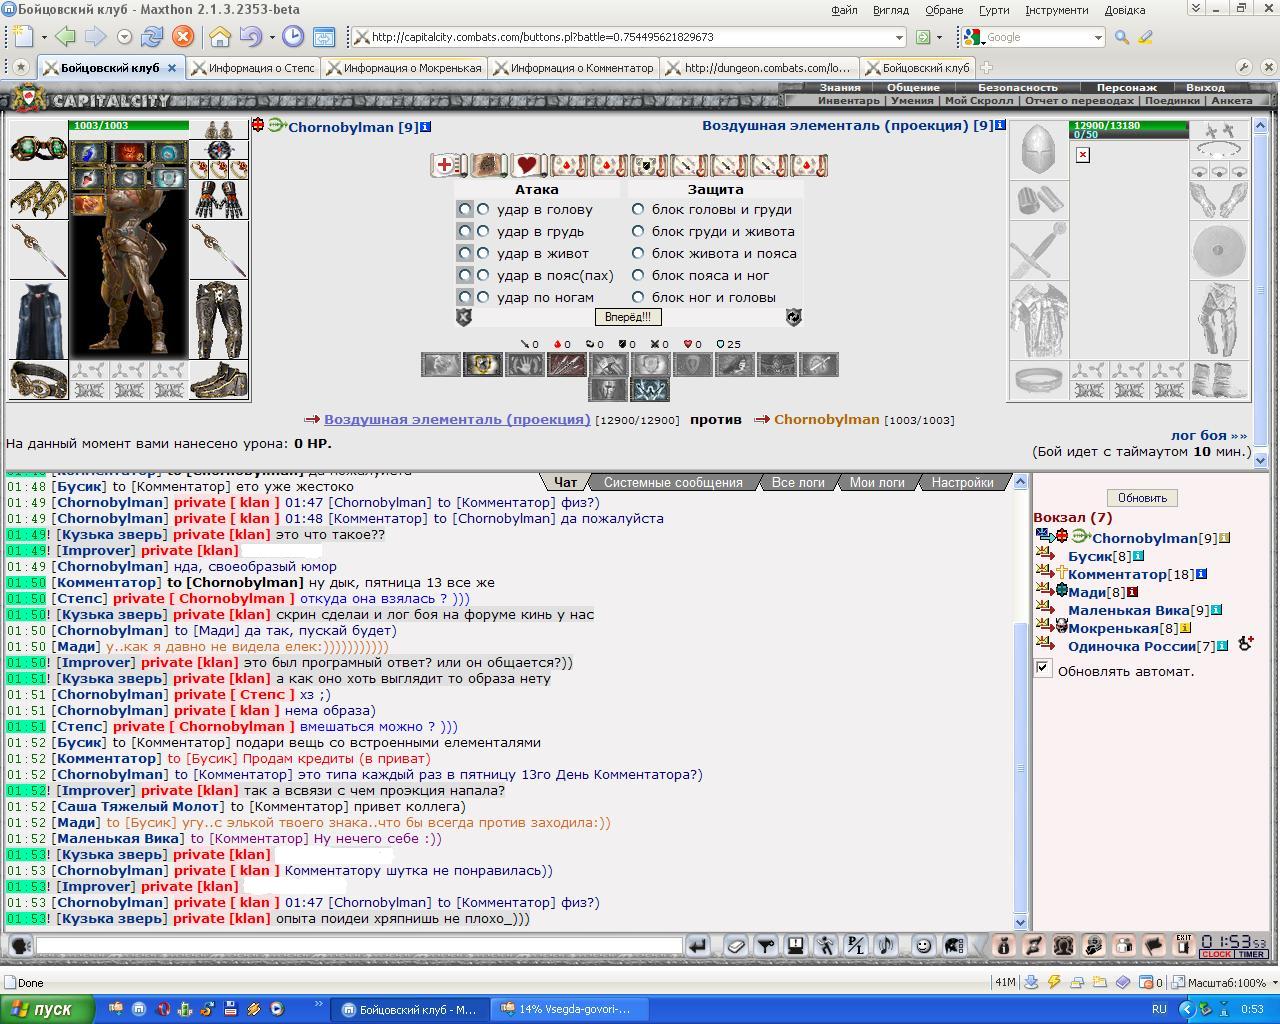This screenshot has height=1024, width=1280.
Task: Click the inventory bag icon in bottom bar
Action: [x=1003, y=945]
